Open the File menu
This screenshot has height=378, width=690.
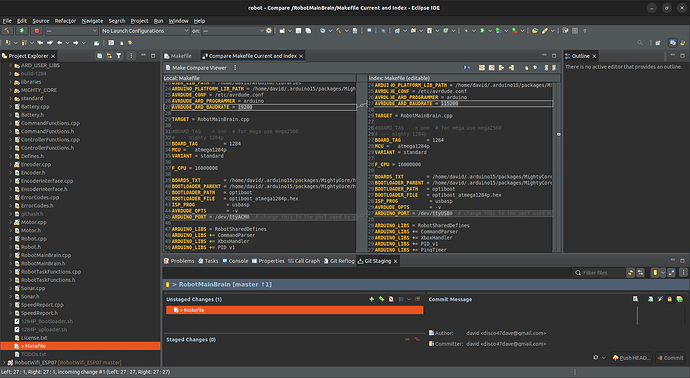pyautogui.click(x=7, y=21)
